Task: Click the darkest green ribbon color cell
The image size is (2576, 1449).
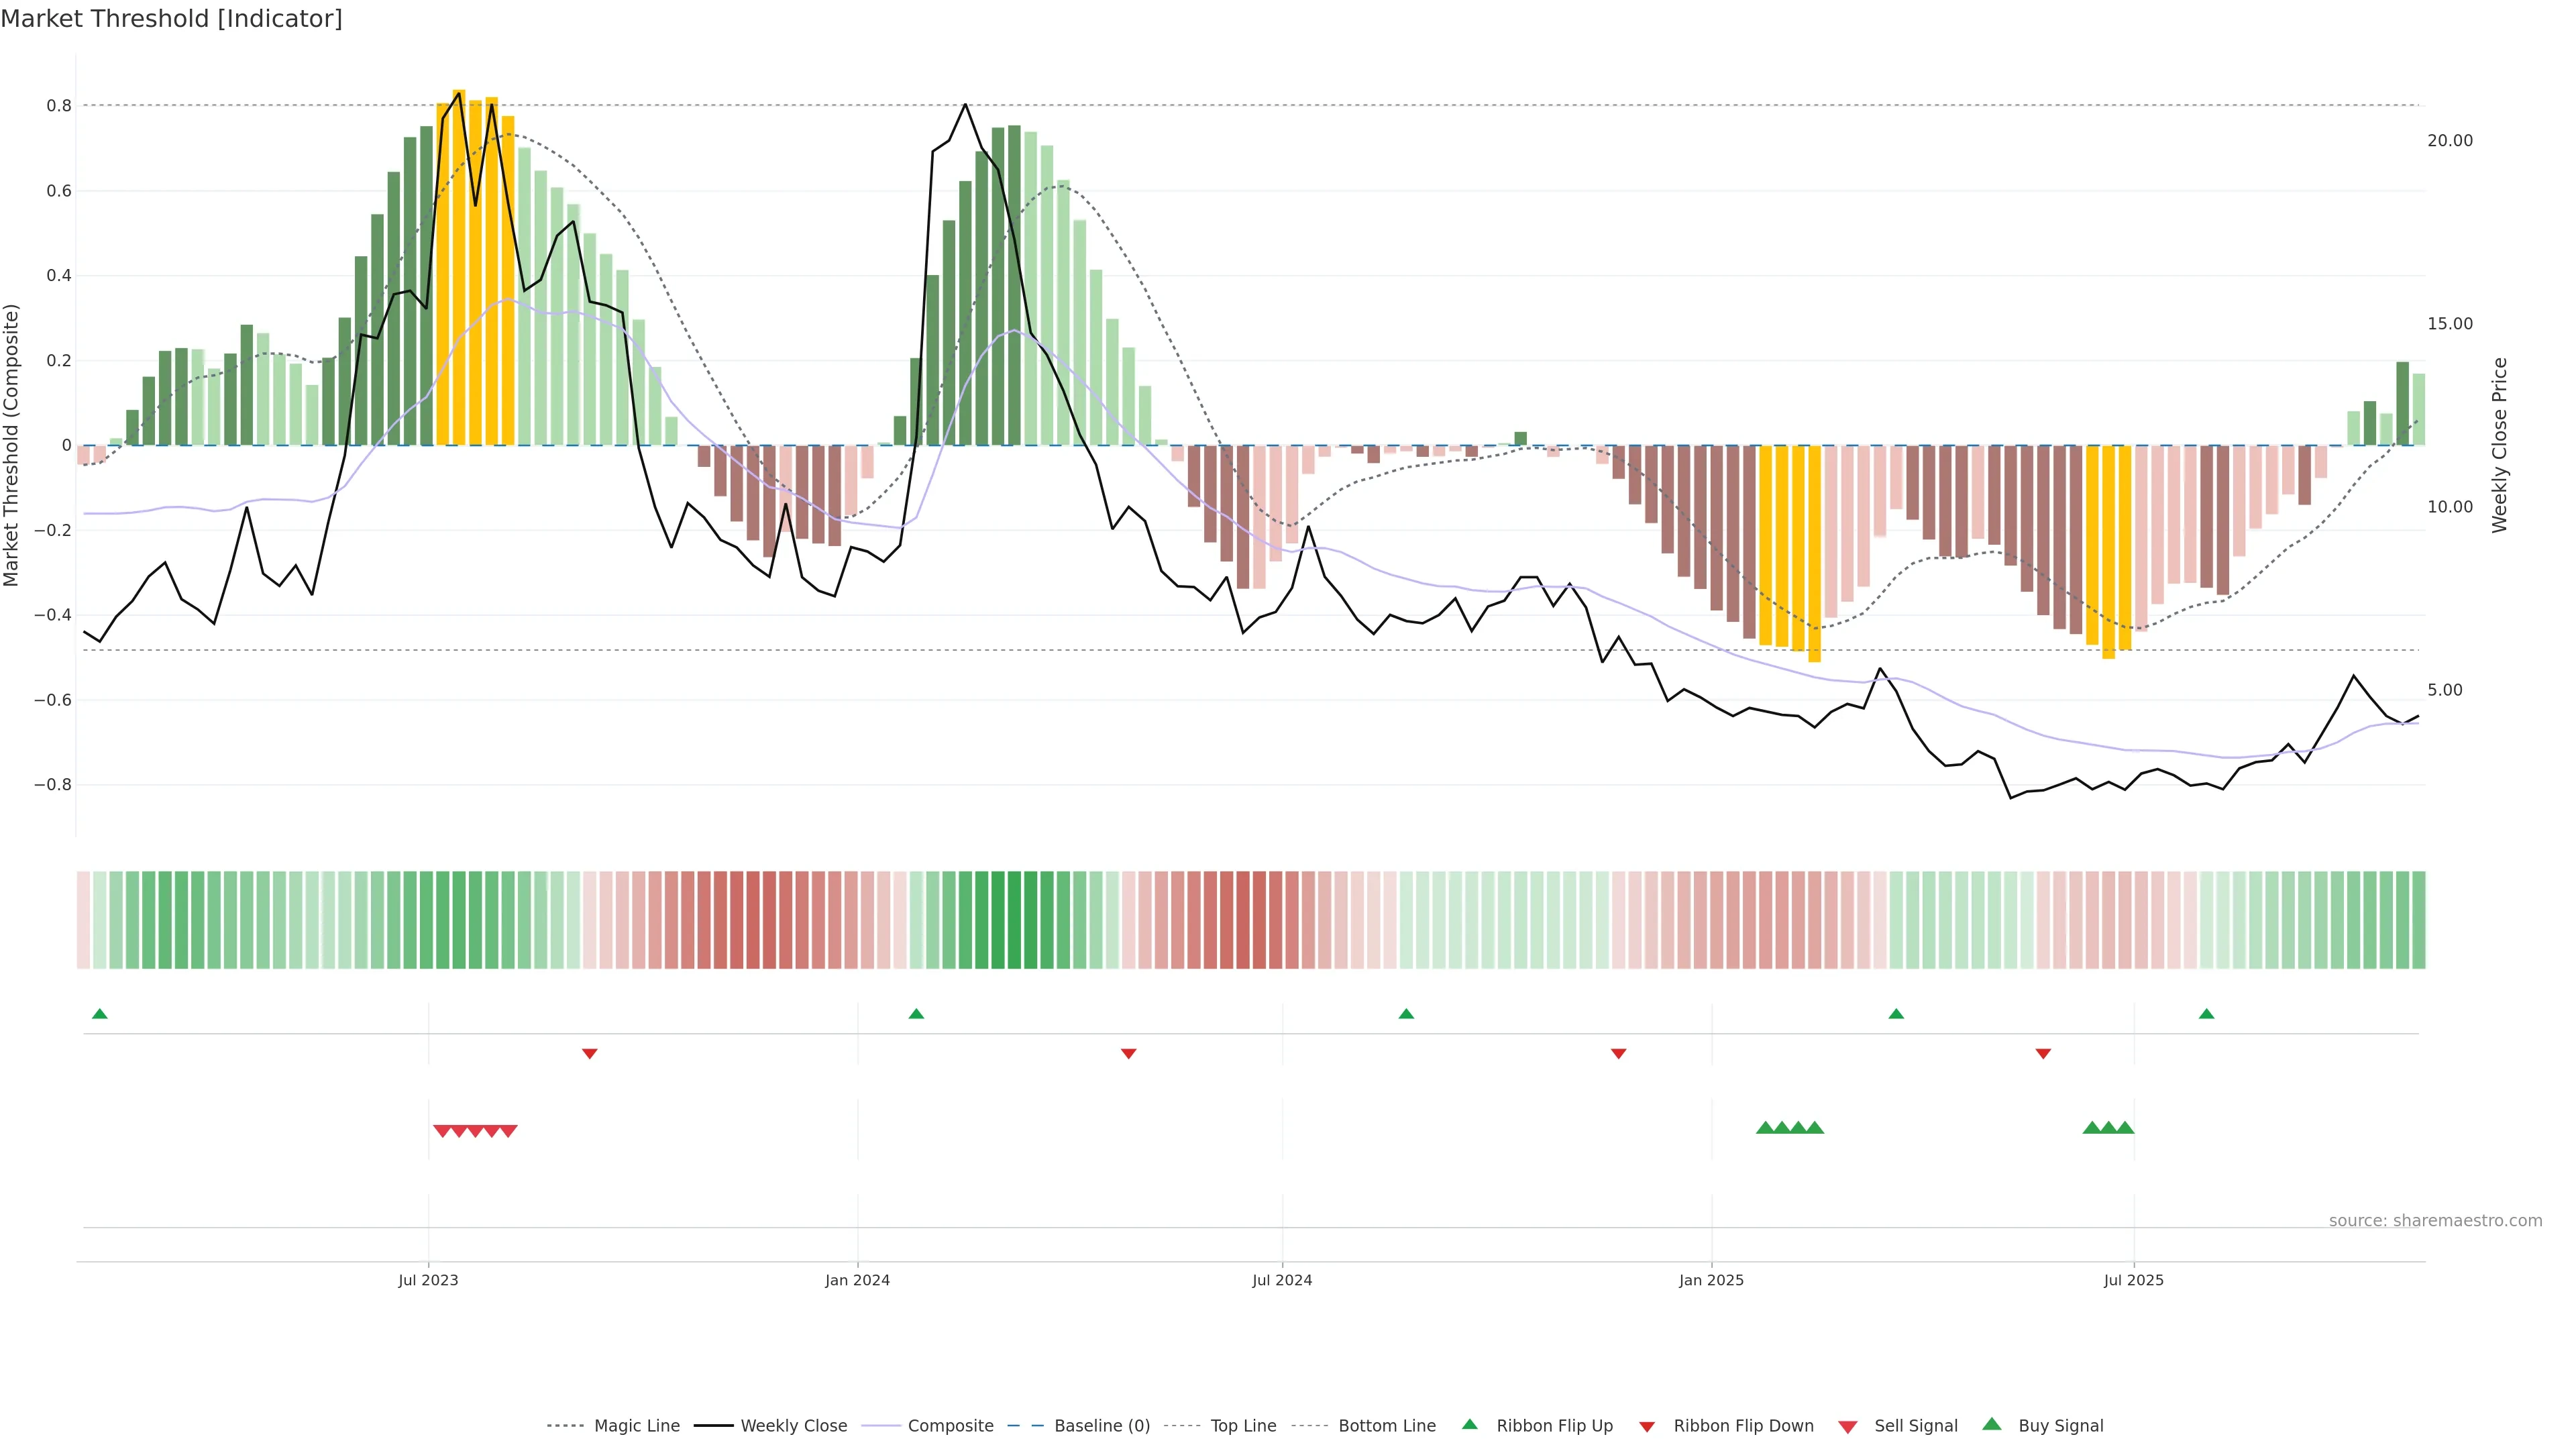Action: click(1014, 919)
